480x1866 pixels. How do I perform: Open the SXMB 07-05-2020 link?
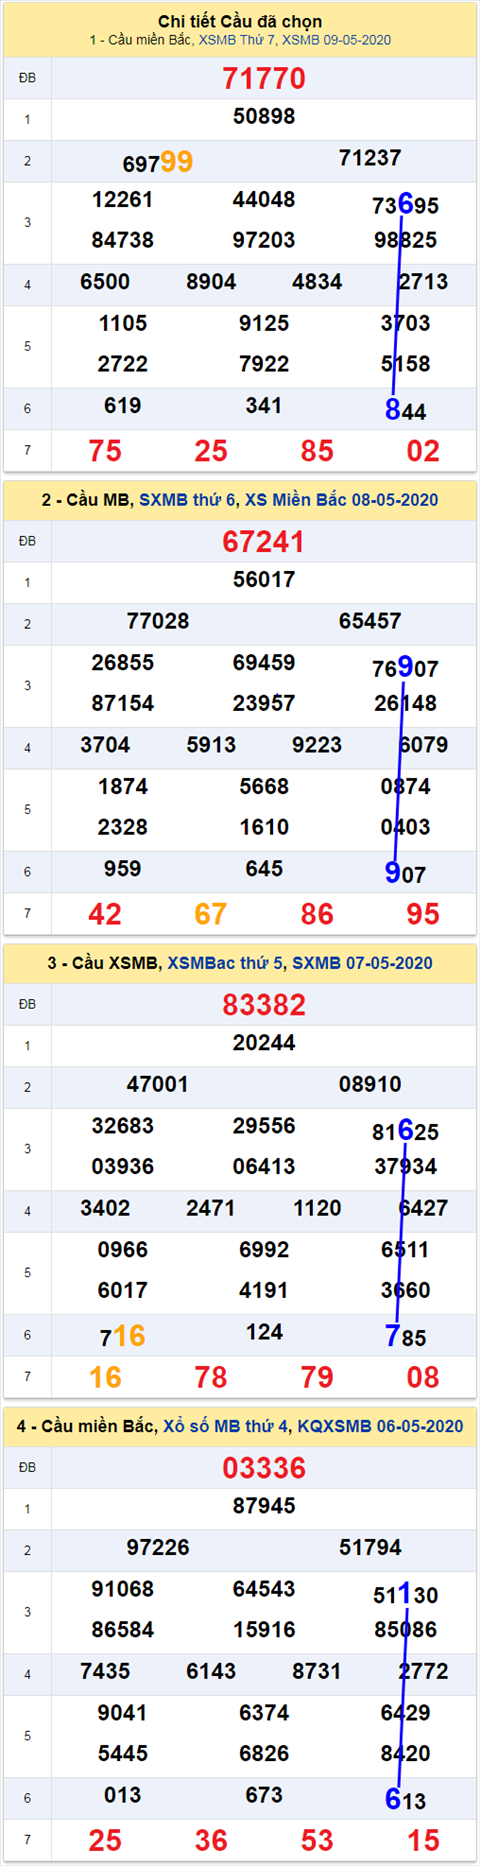click(362, 963)
